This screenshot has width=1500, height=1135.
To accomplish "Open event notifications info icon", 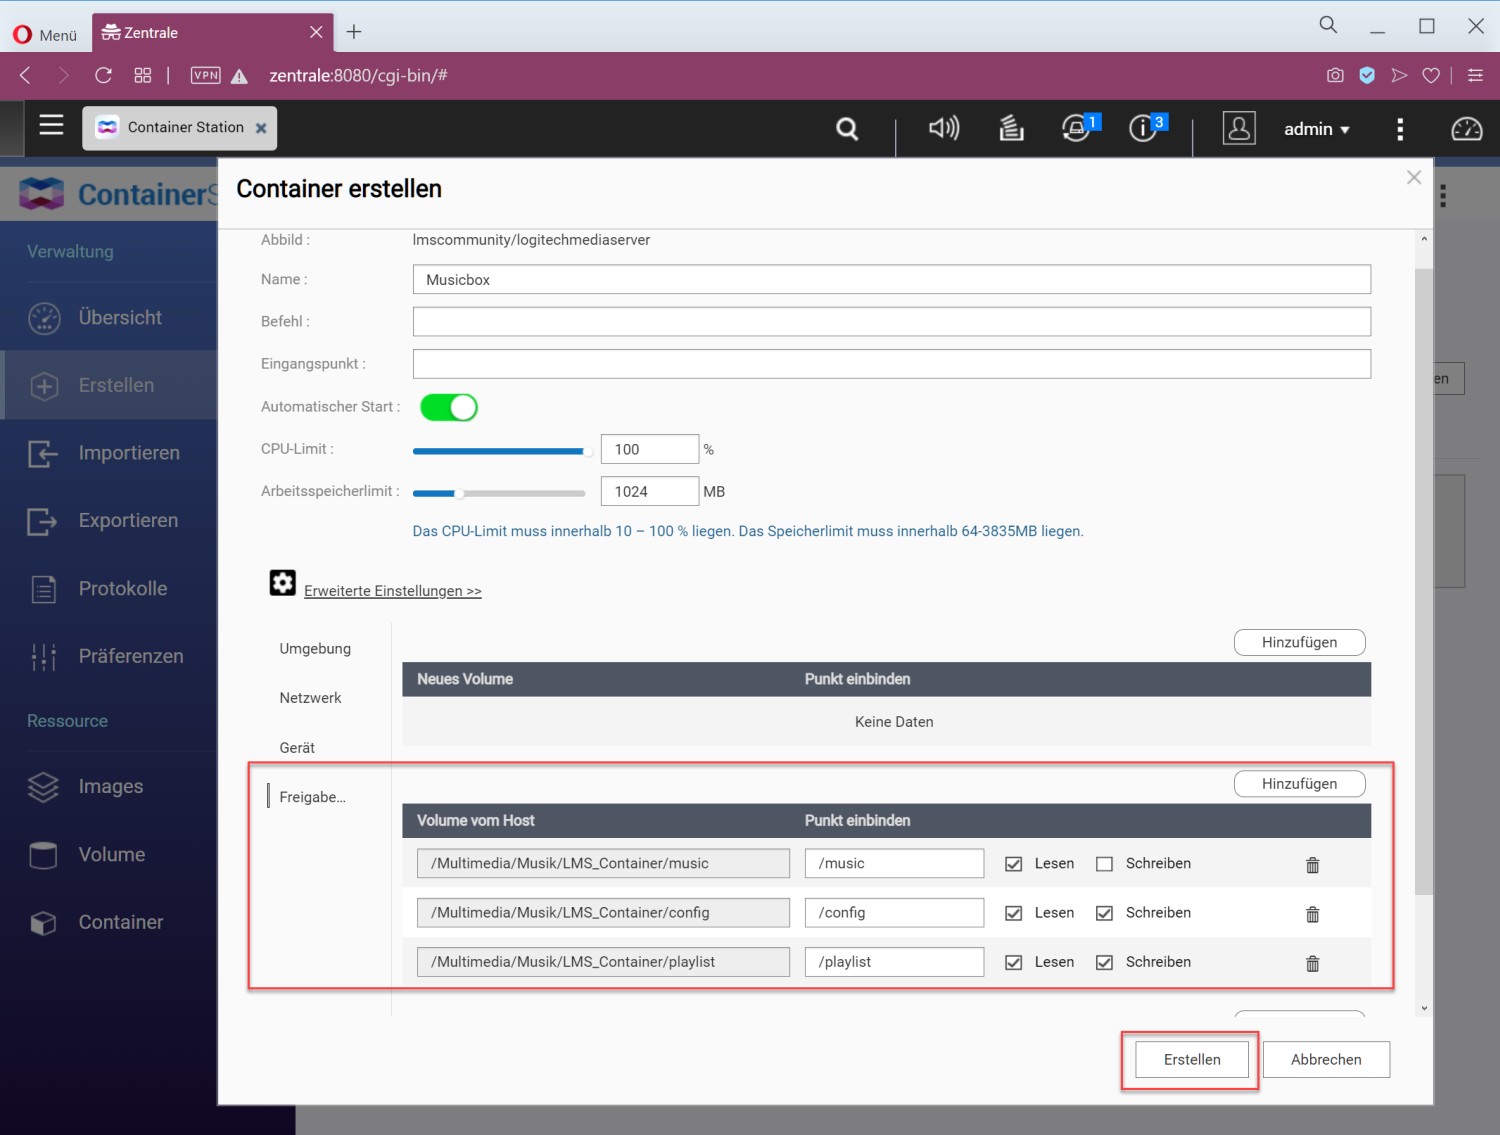I will 1145,128.
